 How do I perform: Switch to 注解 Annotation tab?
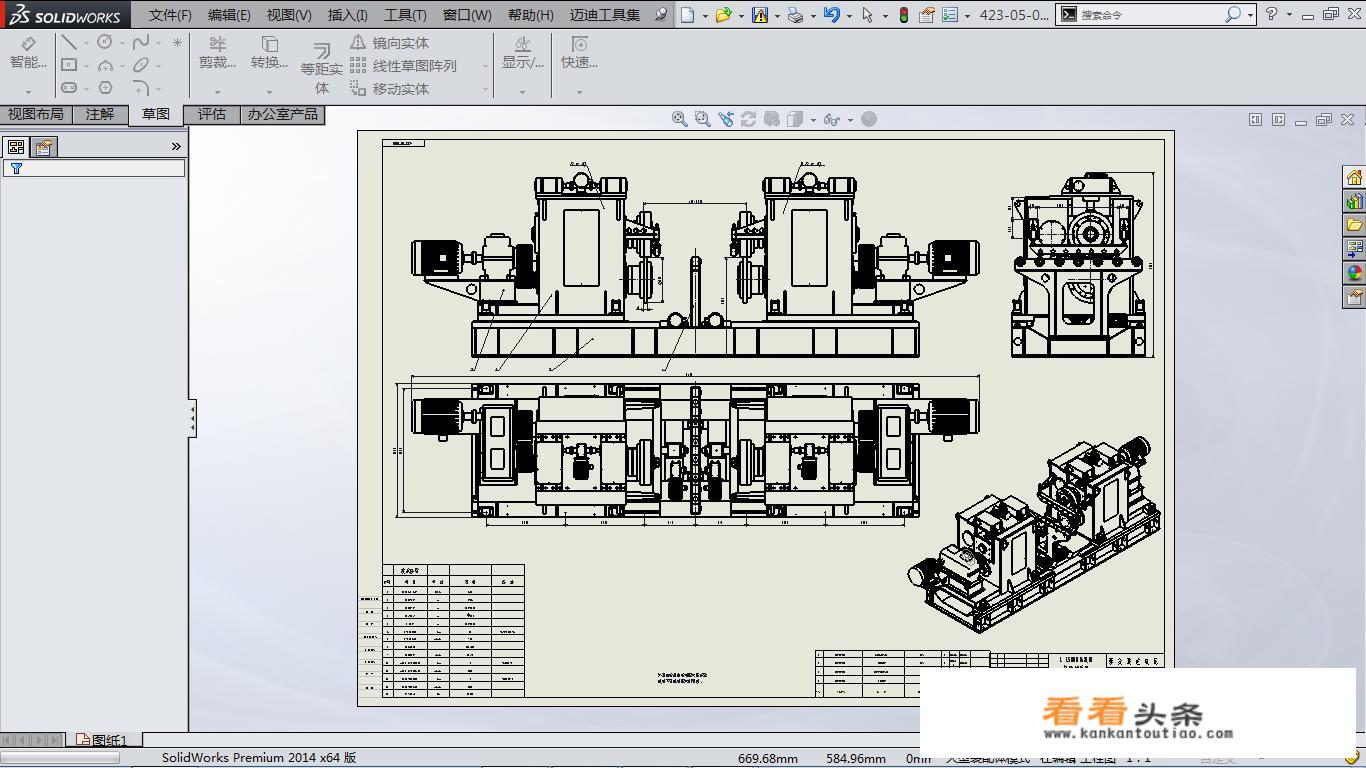[x=100, y=115]
